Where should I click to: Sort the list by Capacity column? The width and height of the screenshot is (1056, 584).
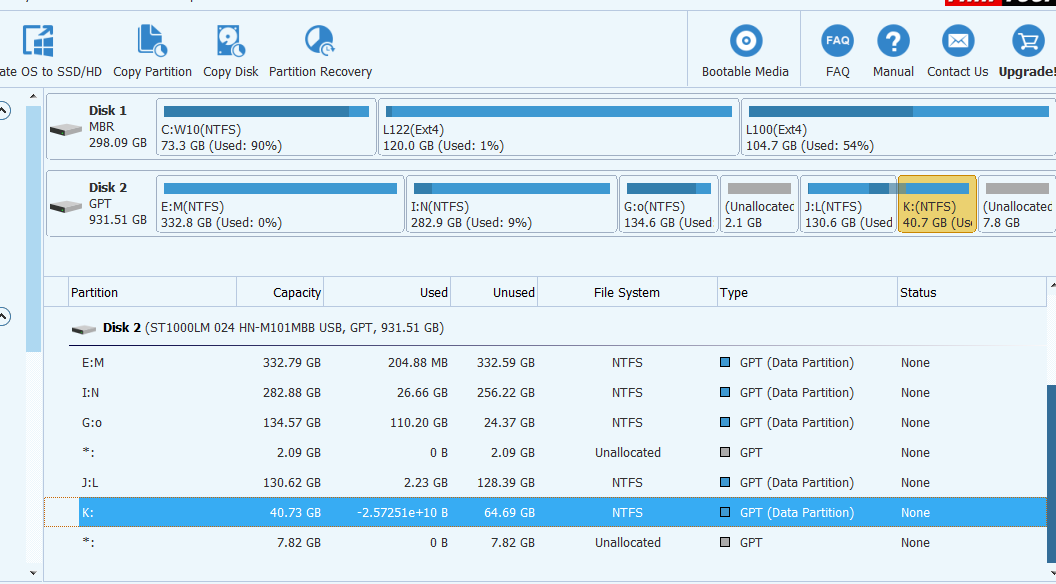(x=280, y=293)
